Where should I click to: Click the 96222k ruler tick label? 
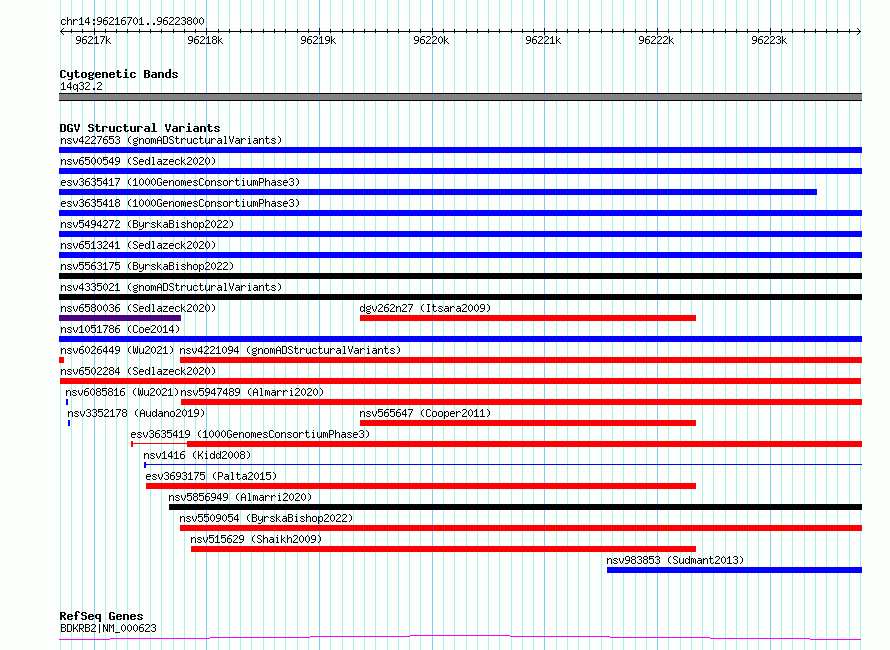tap(656, 40)
